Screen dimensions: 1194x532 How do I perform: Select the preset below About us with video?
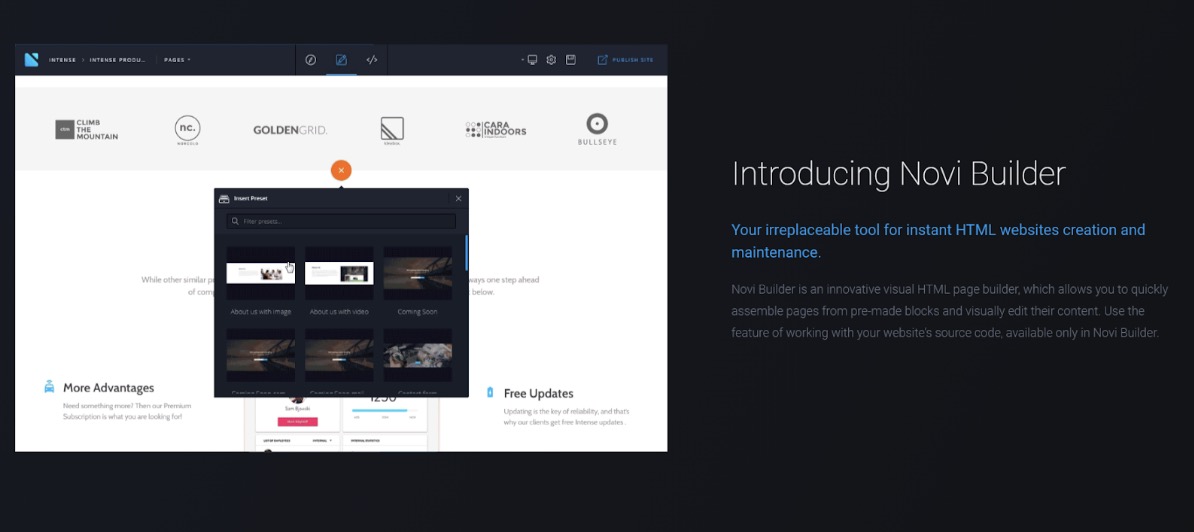tap(339, 355)
